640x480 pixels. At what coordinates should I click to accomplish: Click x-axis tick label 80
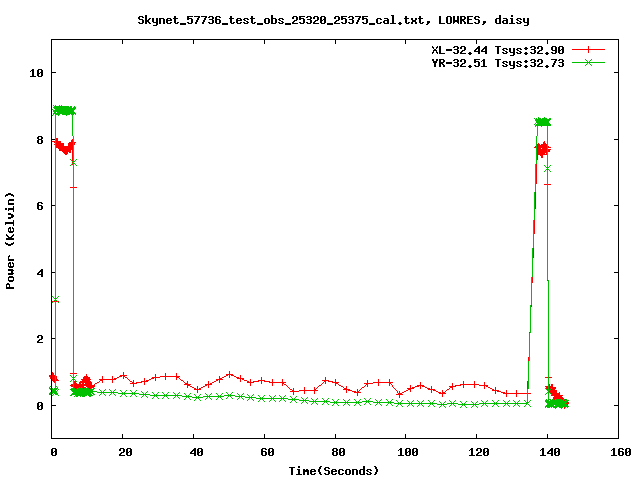click(338, 452)
